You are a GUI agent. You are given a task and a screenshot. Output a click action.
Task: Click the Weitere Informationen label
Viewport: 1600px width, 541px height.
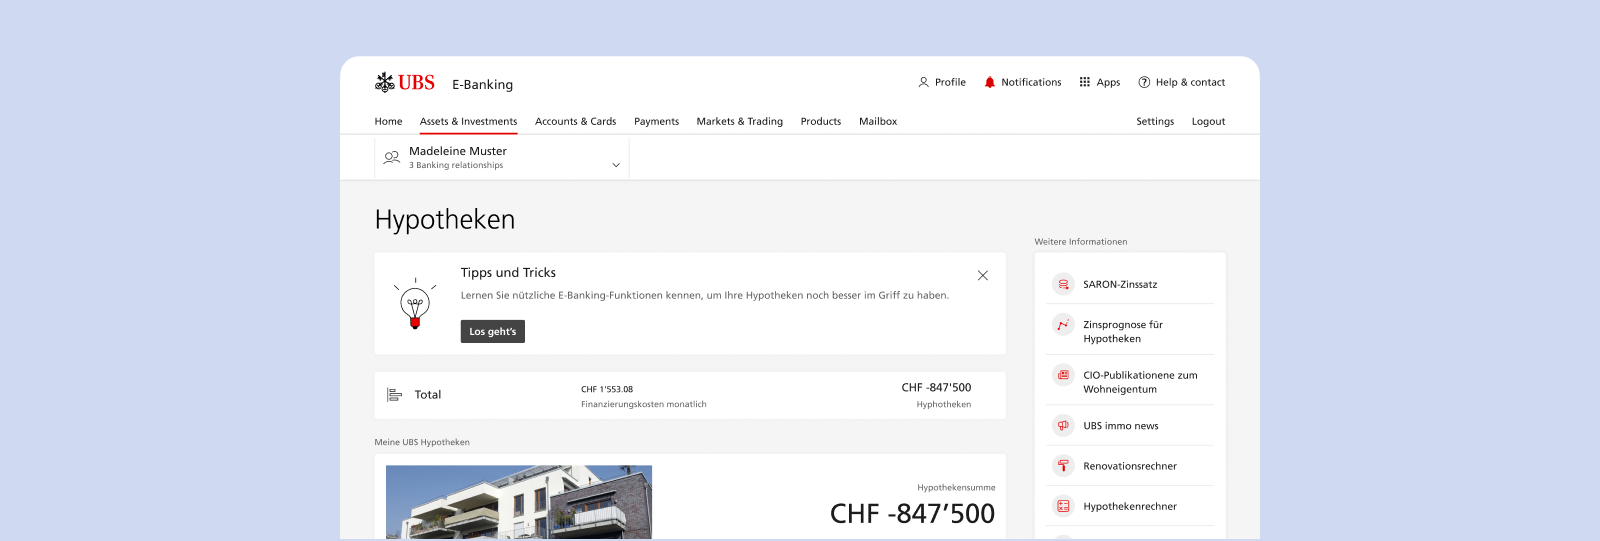(x=1081, y=242)
